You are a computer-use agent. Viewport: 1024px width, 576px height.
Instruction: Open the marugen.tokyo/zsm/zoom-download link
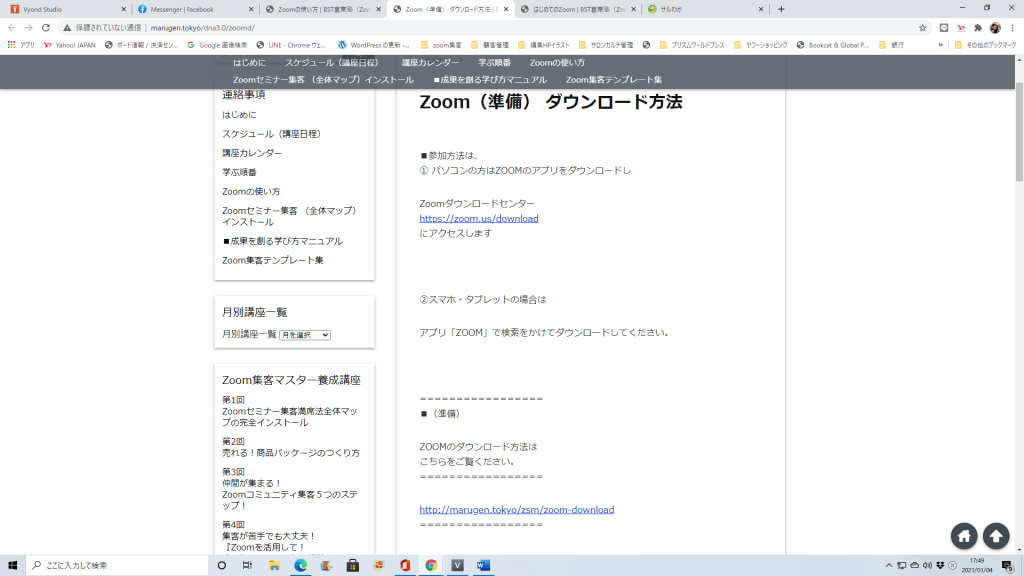tap(517, 510)
